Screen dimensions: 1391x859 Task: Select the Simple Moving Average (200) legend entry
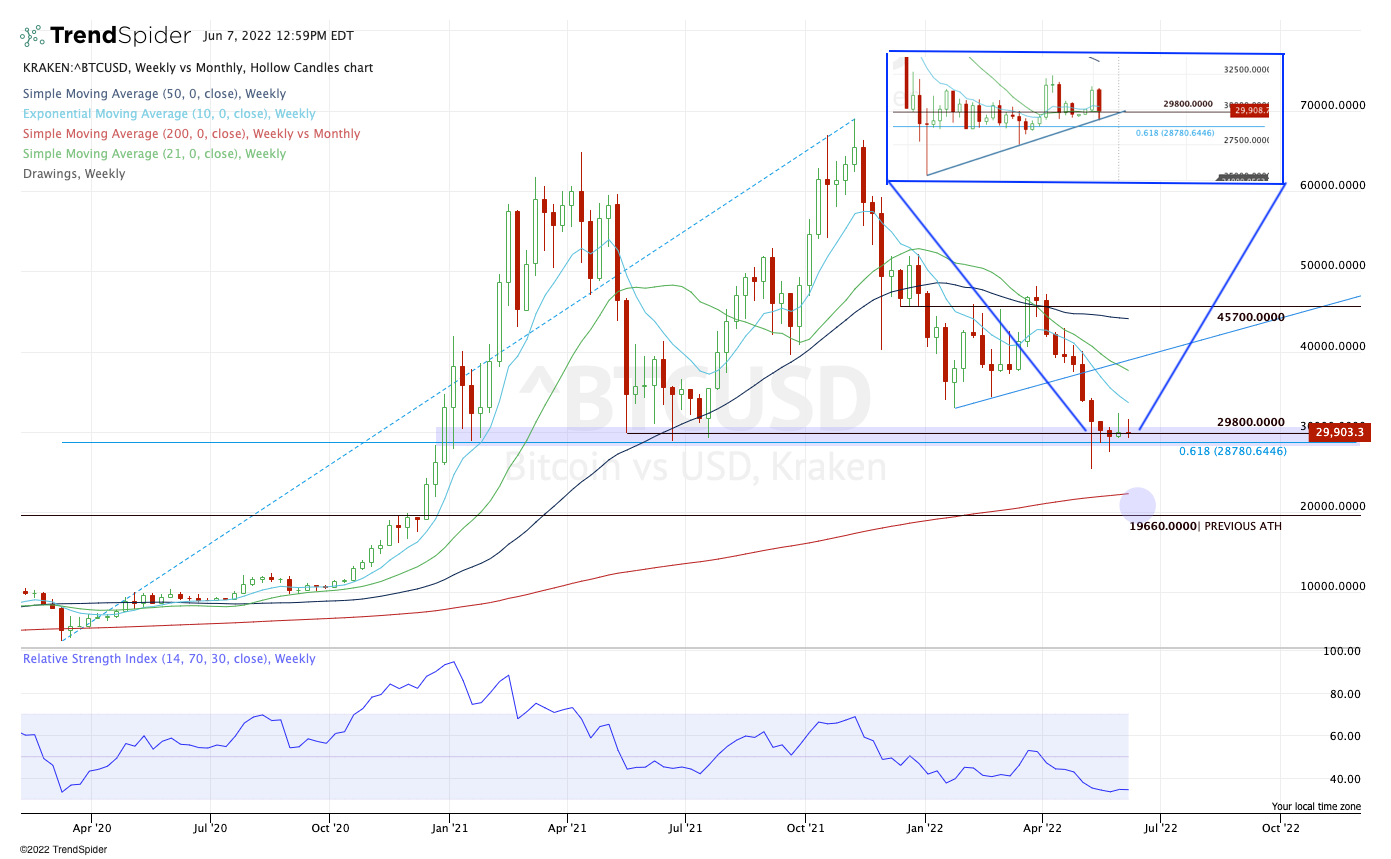point(191,134)
